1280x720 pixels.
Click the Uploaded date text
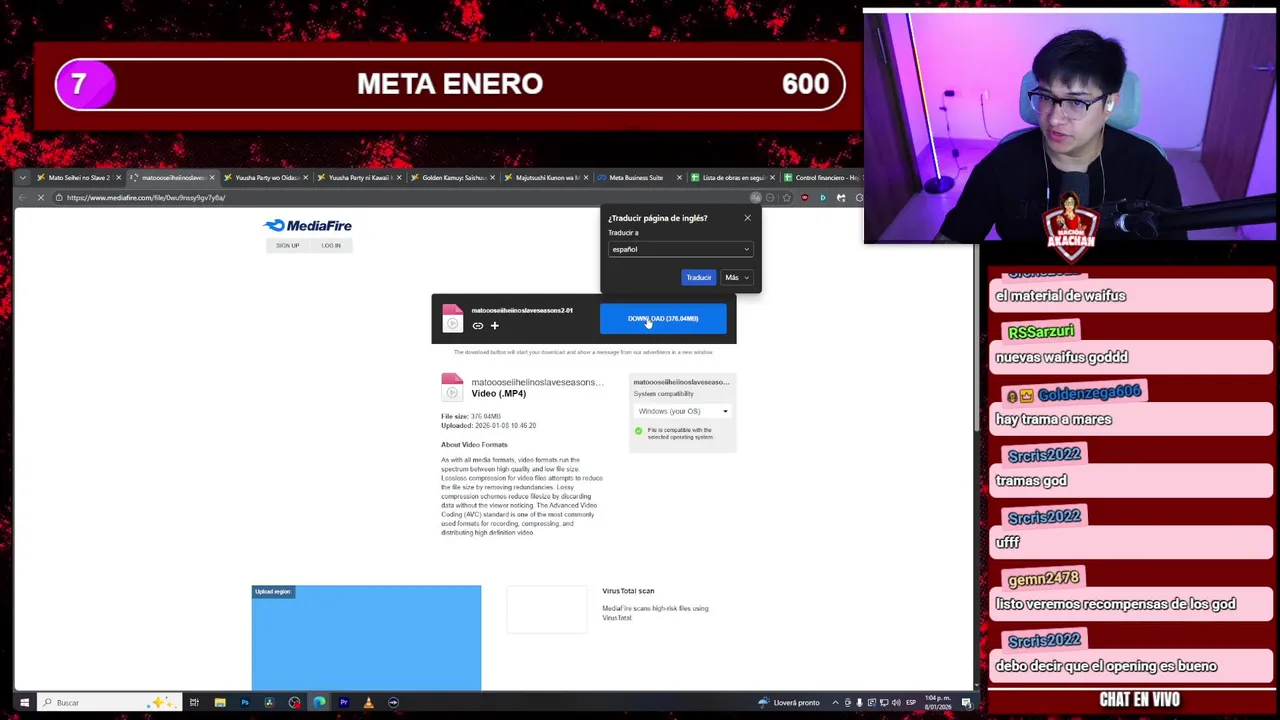pyautogui.click(x=488, y=426)
